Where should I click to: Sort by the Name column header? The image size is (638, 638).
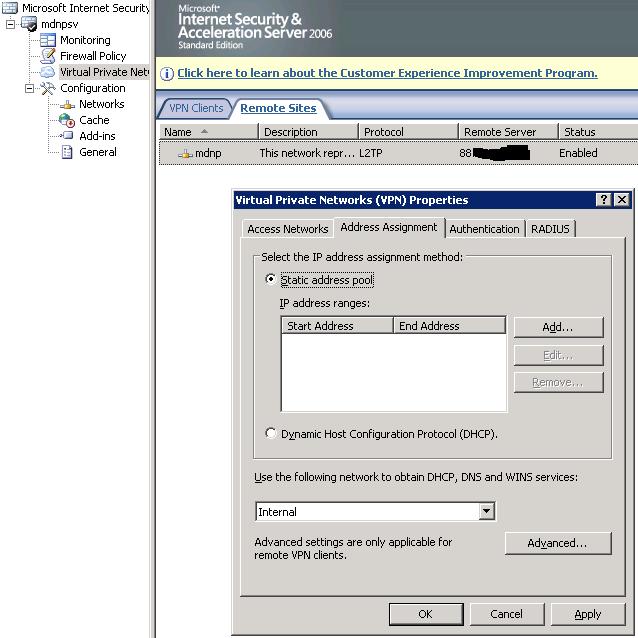tap(208, 132)
